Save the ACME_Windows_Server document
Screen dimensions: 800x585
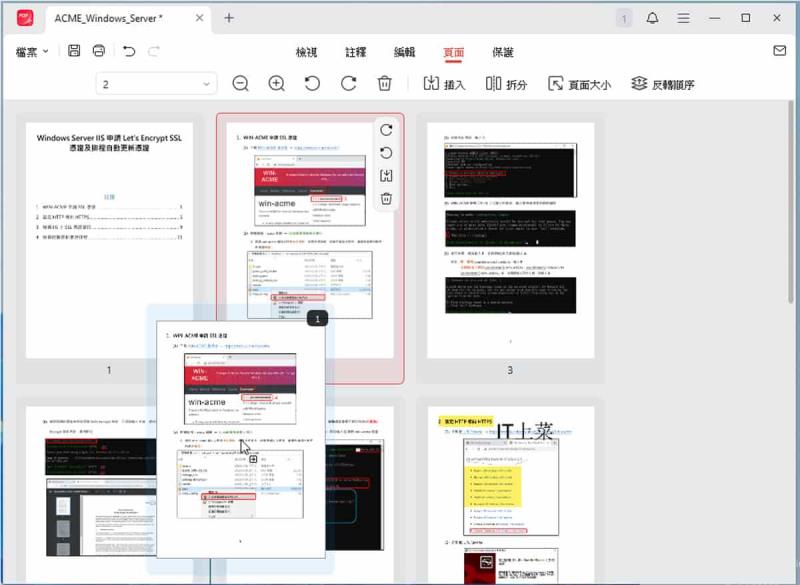coord(73,50)
